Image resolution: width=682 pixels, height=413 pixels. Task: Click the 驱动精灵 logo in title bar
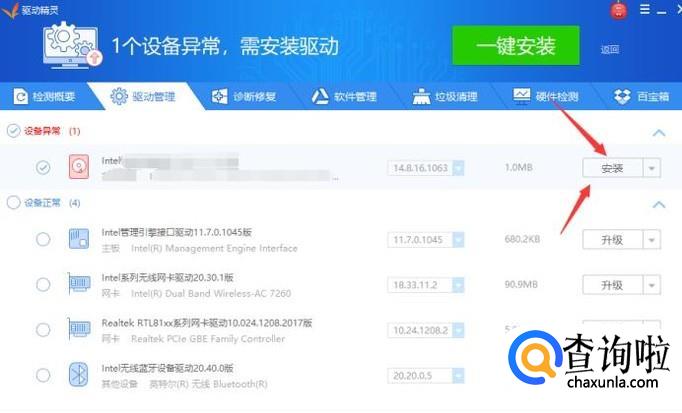click(x=10, y=10)
